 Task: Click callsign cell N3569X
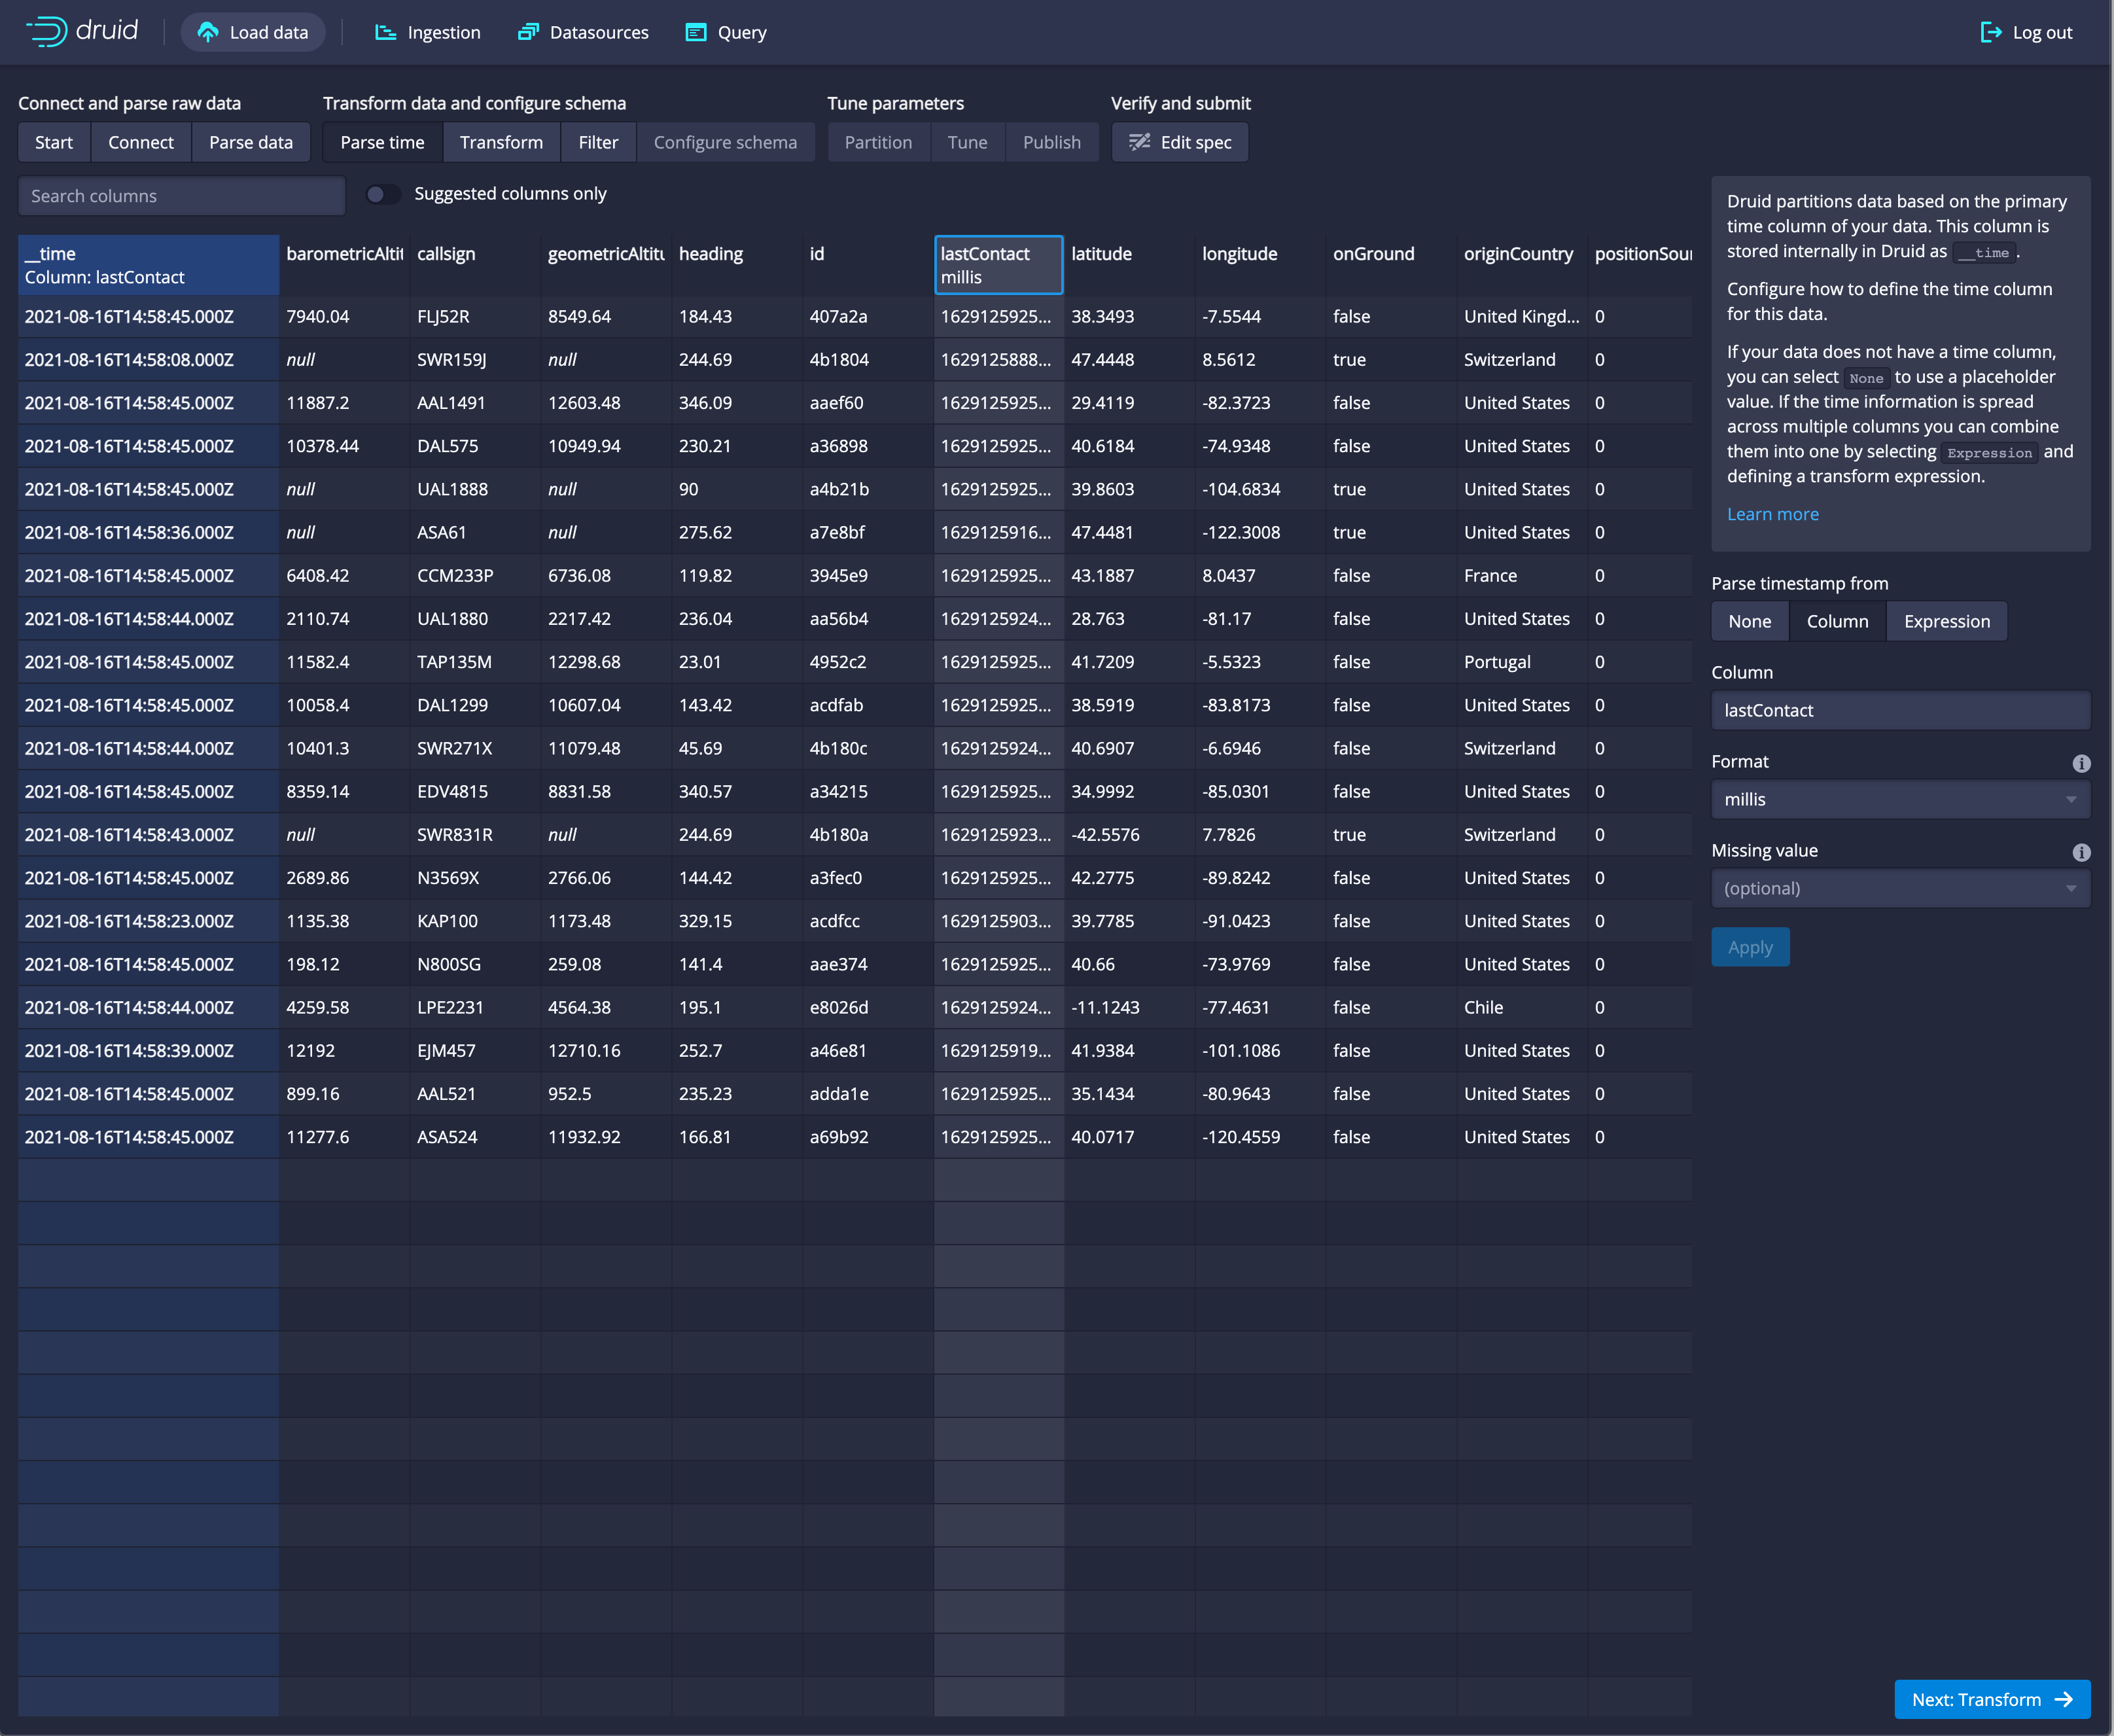point(475,878)
